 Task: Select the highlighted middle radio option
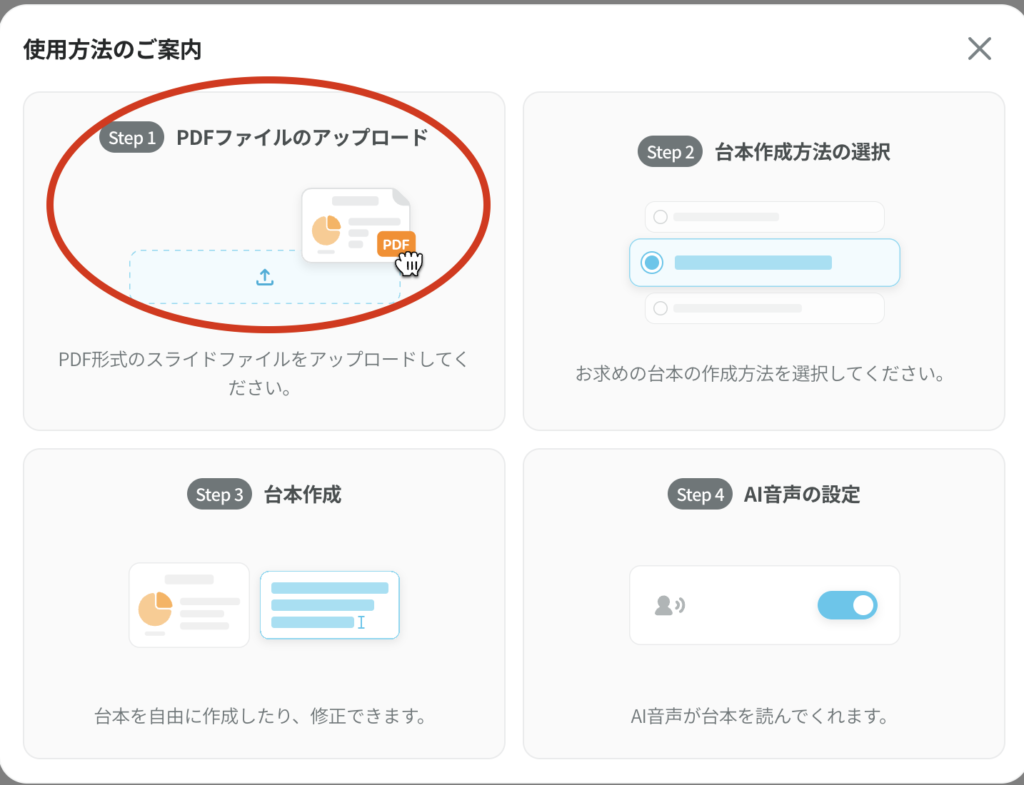coord(652,262)
